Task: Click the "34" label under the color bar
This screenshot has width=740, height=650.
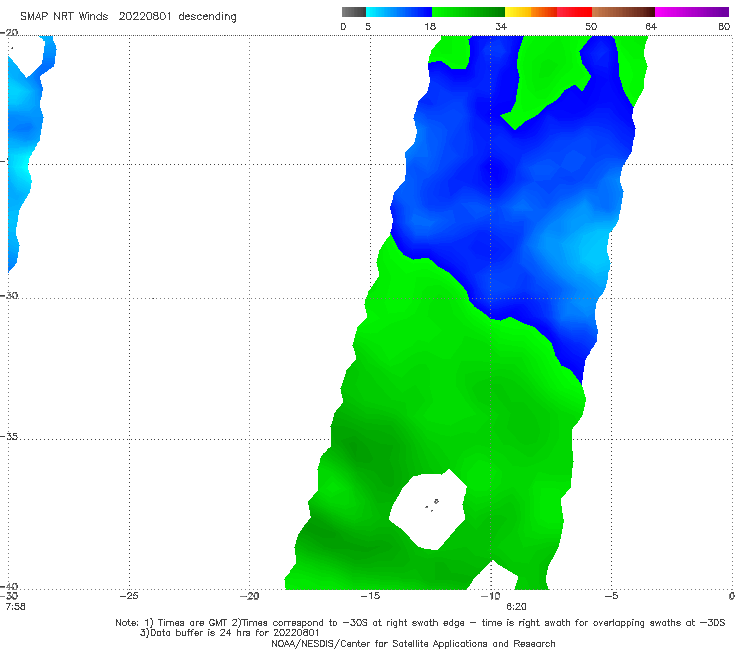Action: pos(501,27)
